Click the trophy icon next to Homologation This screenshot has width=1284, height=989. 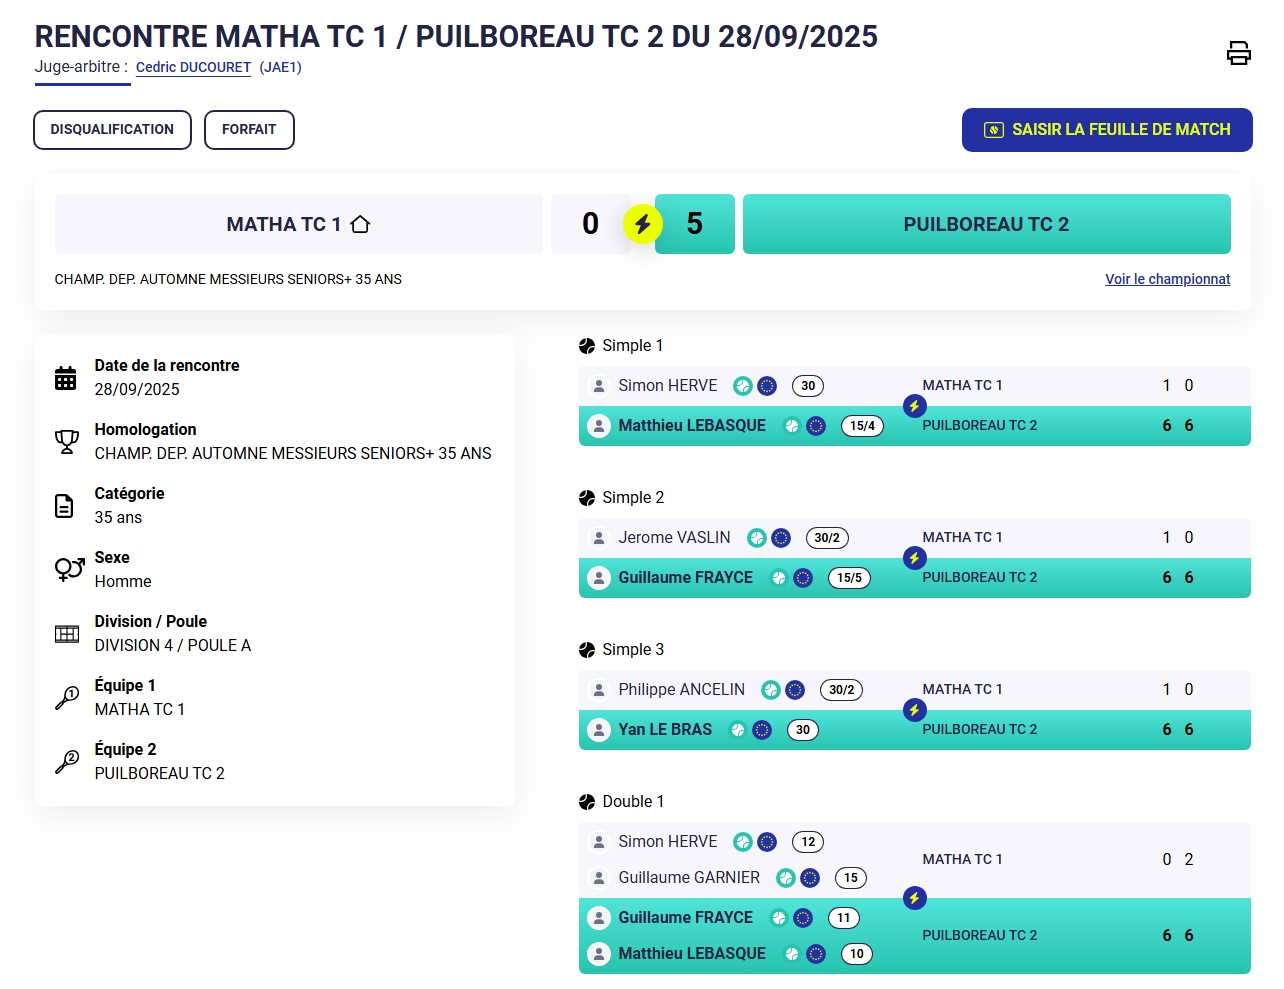pyautogui.click(x=66, y=441)
